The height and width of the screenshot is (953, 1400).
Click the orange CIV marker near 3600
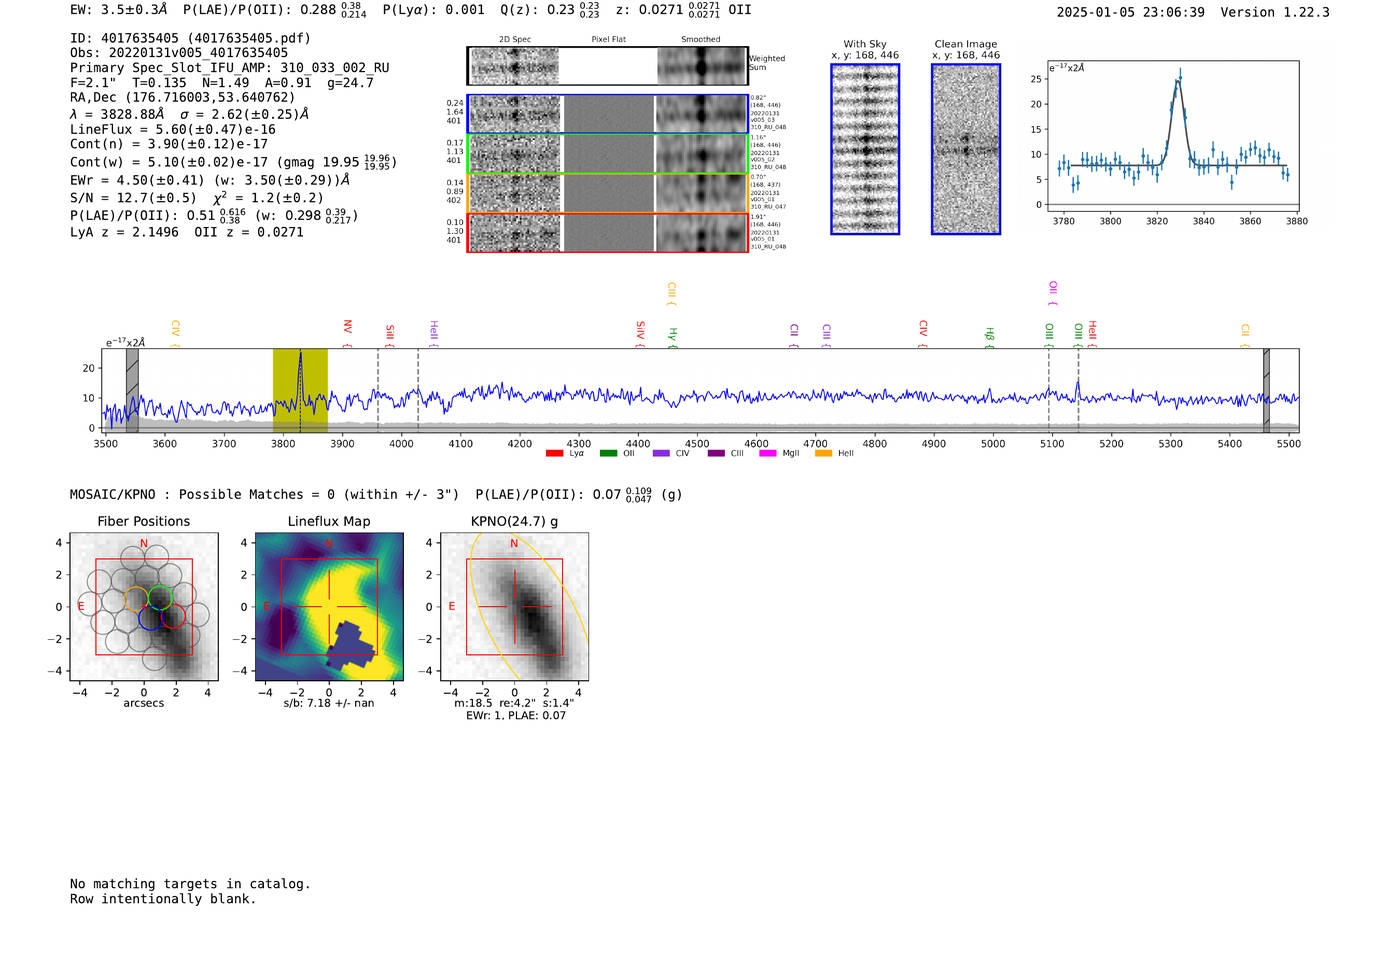click(x=175, y=334)
